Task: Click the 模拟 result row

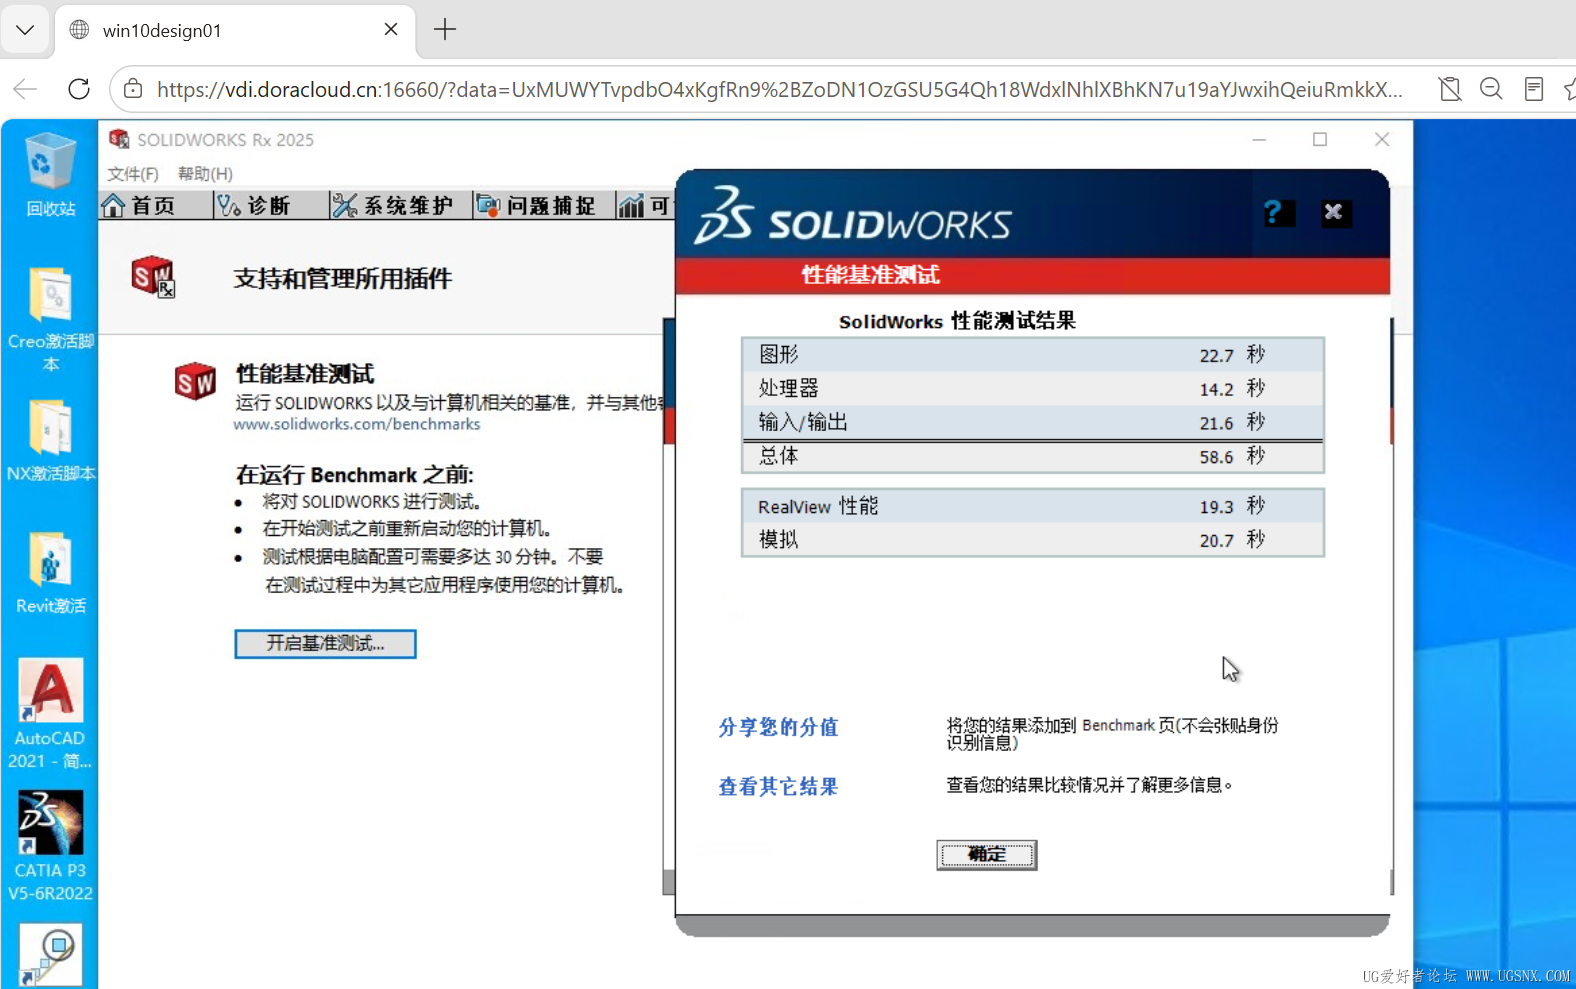Action: [1033, 539]
